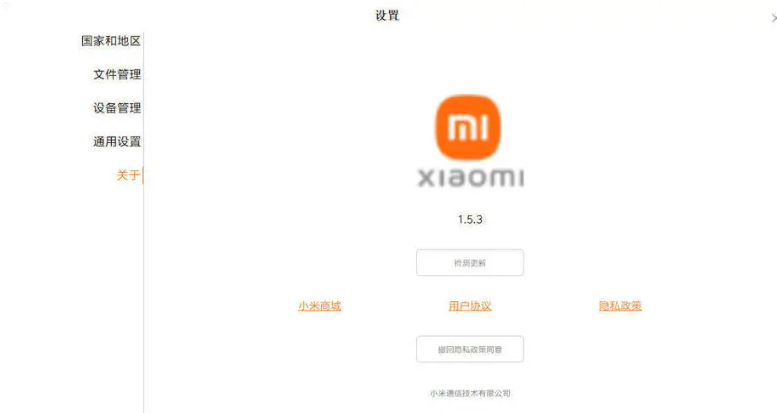The image size is (777, 413).
Task: Click the 检测更新 check update button
Action: pos(470,263)
